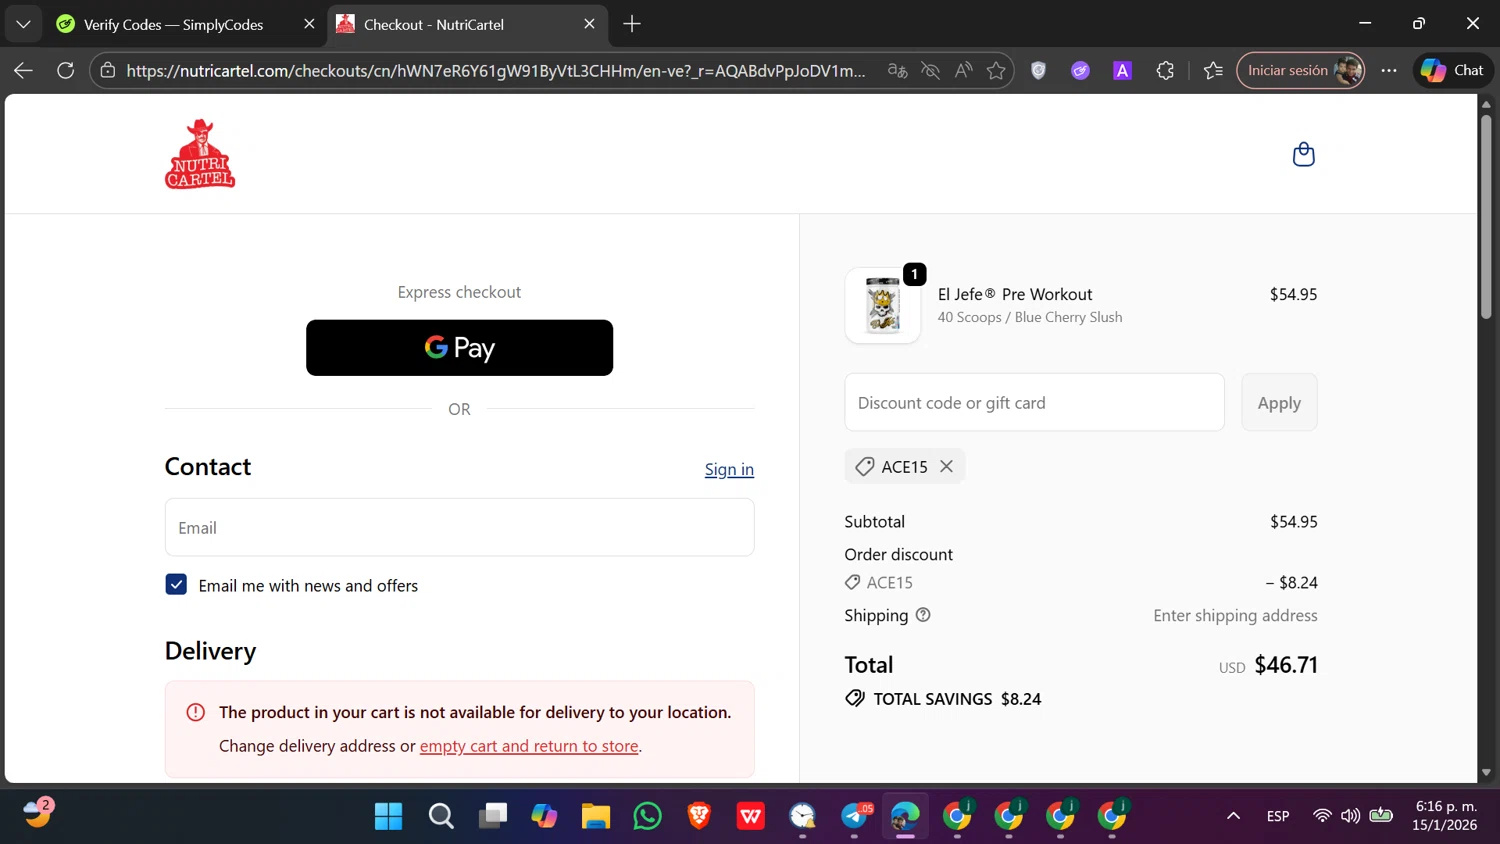Open WhatsApp from the taskbar
The height and width of the screenshot is (844, 1500).
(x=648, y=816)
